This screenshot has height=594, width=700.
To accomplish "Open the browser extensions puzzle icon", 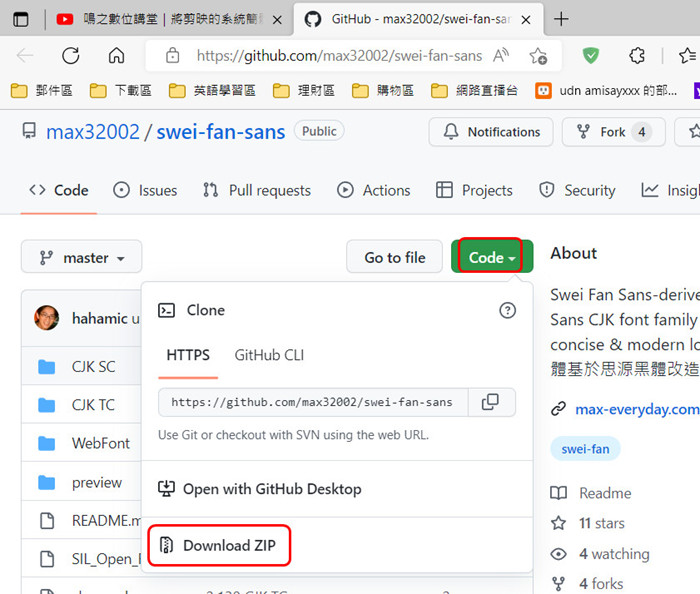I will (x=637, y=55).
